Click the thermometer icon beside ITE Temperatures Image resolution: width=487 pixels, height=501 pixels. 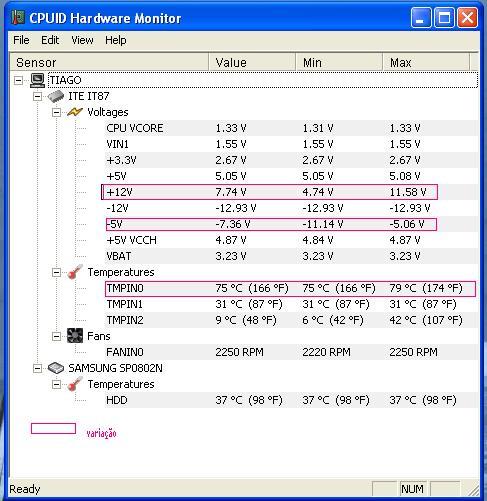75,272
